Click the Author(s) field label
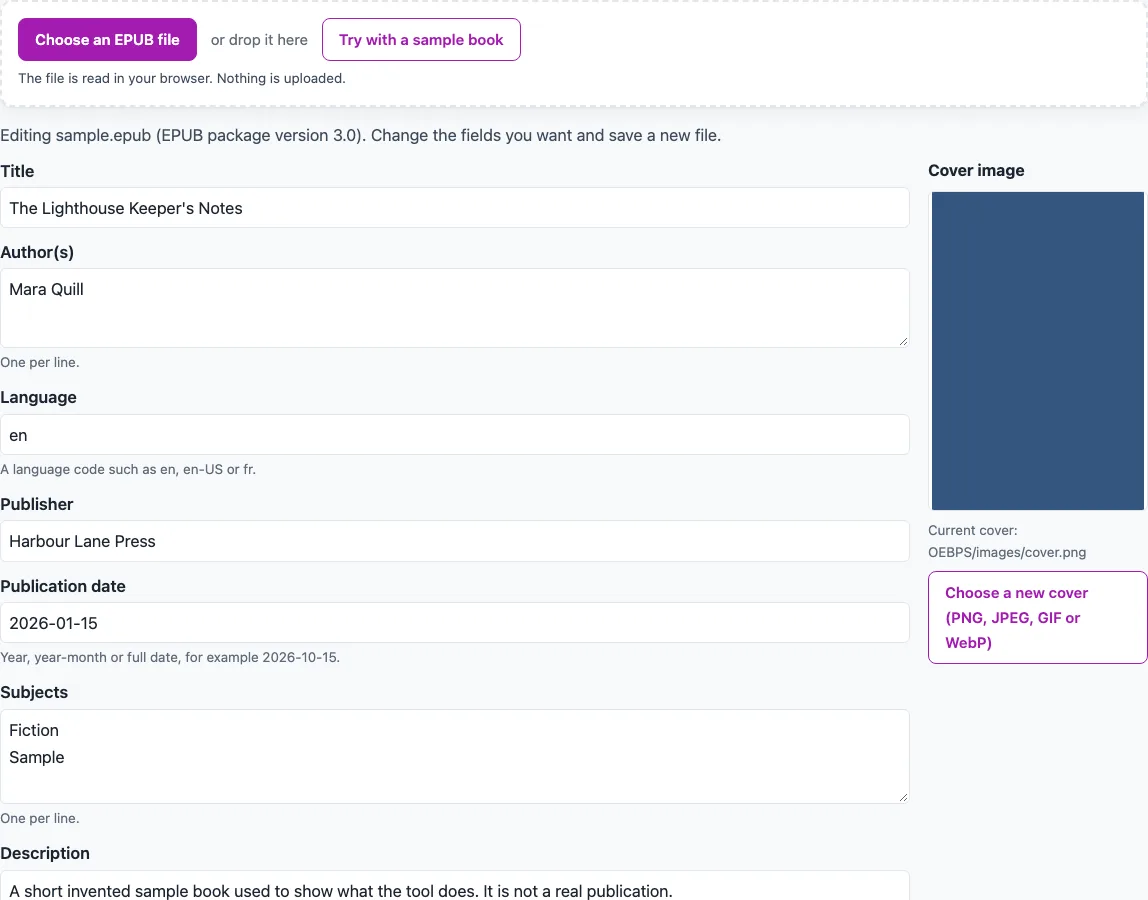 (x=37, y=253)
